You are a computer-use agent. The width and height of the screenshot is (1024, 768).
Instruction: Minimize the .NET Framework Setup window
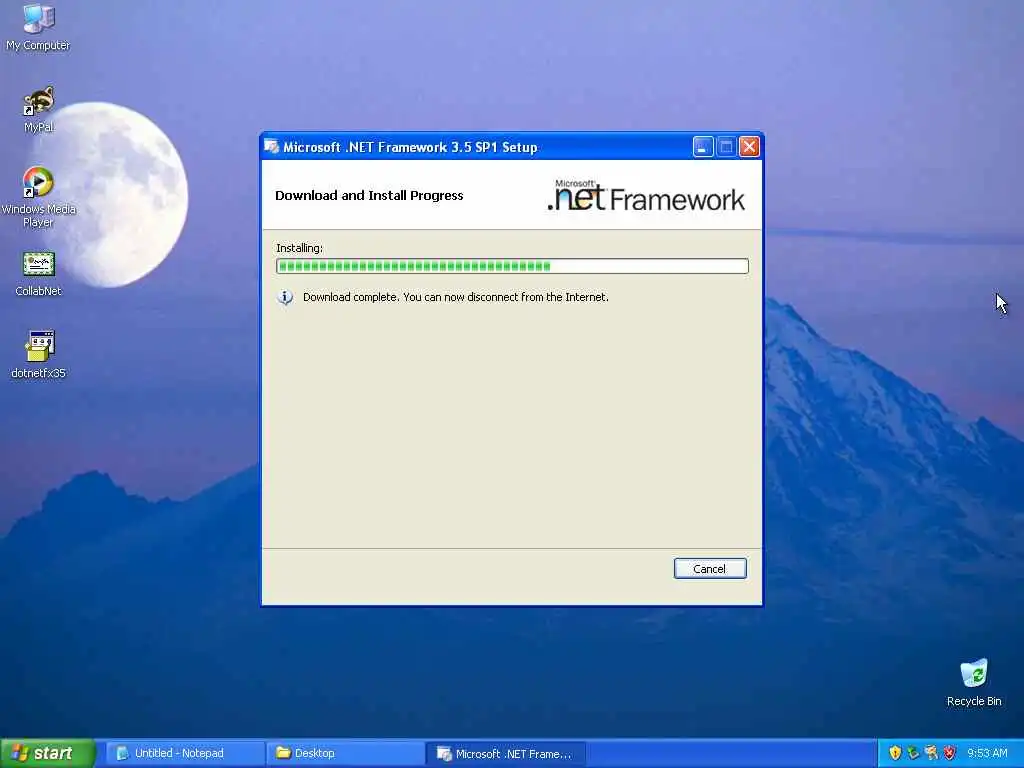(x=703, y=147)
